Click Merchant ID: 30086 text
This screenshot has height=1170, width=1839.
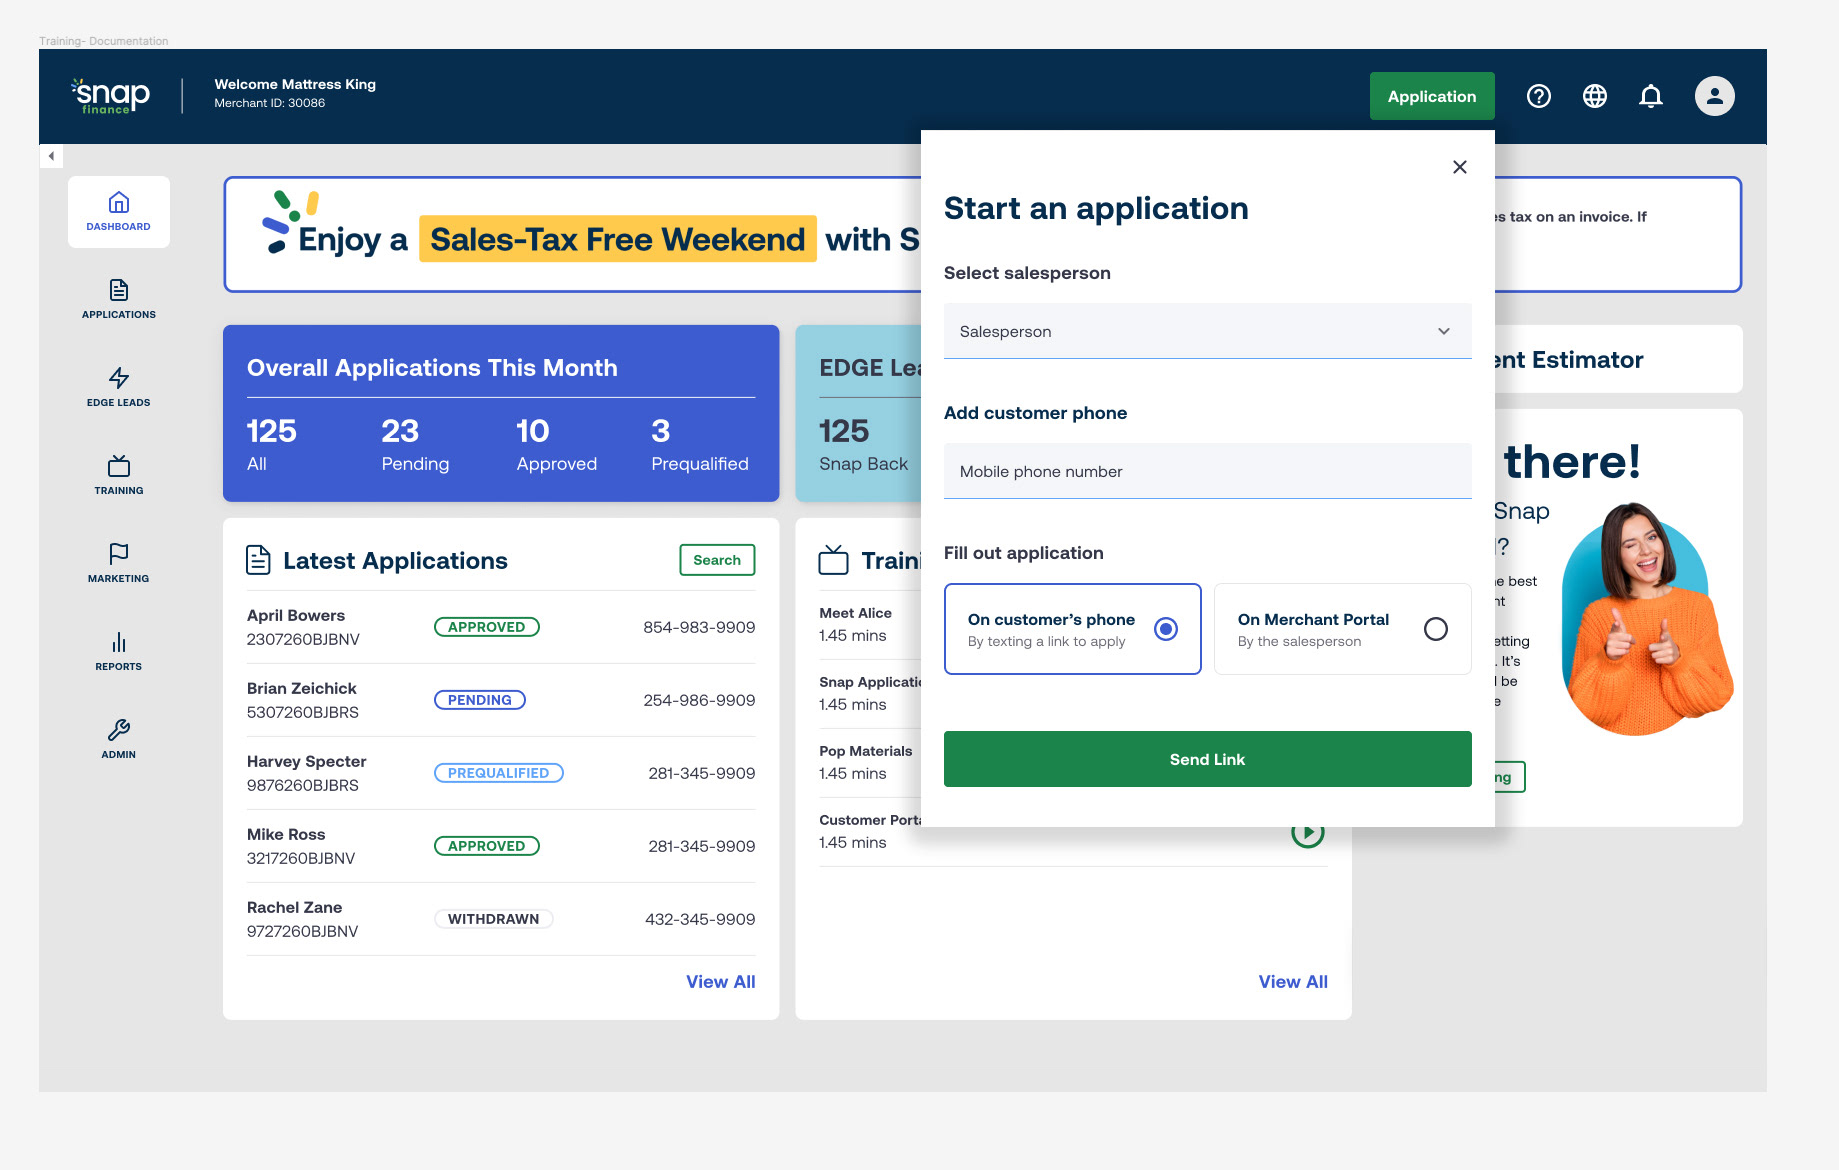click(x=270, y=103)
